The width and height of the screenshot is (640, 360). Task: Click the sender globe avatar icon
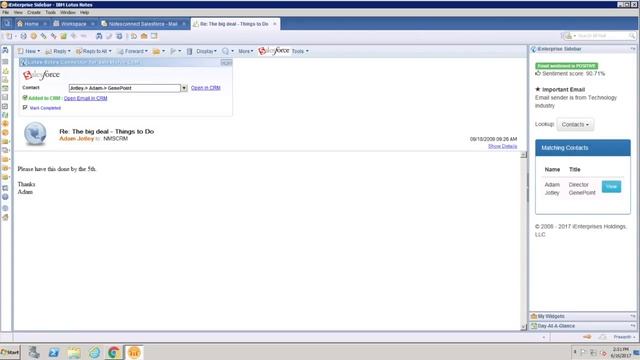[x=35, y=133]
